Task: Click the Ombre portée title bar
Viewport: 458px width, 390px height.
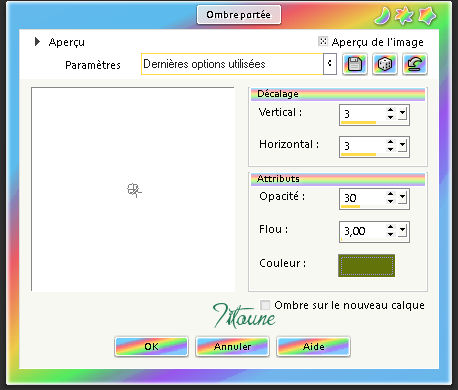Action: pyautogui.click(x=239, y=15)
